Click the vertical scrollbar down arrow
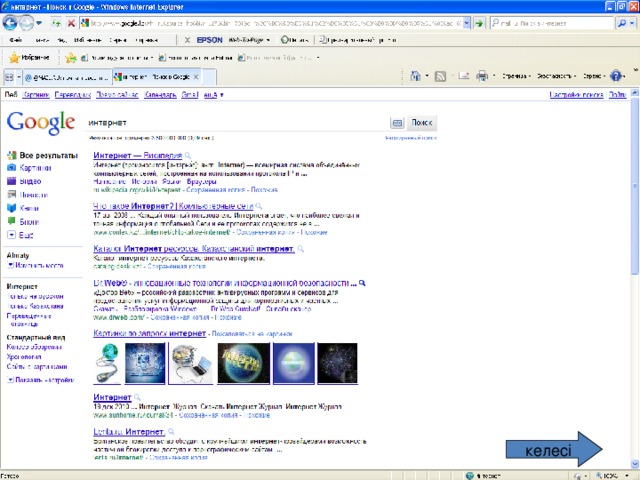 coord(635,464)
